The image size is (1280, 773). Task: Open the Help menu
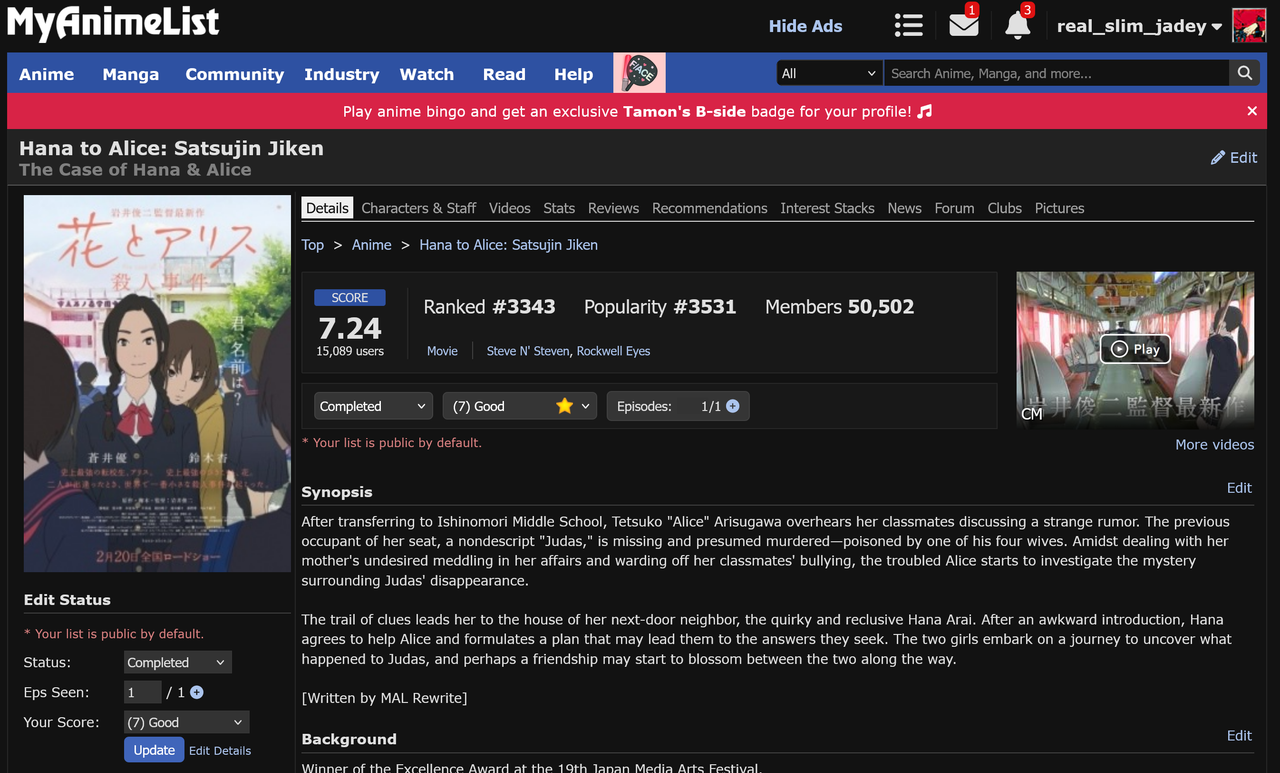(x=574, y=74)
